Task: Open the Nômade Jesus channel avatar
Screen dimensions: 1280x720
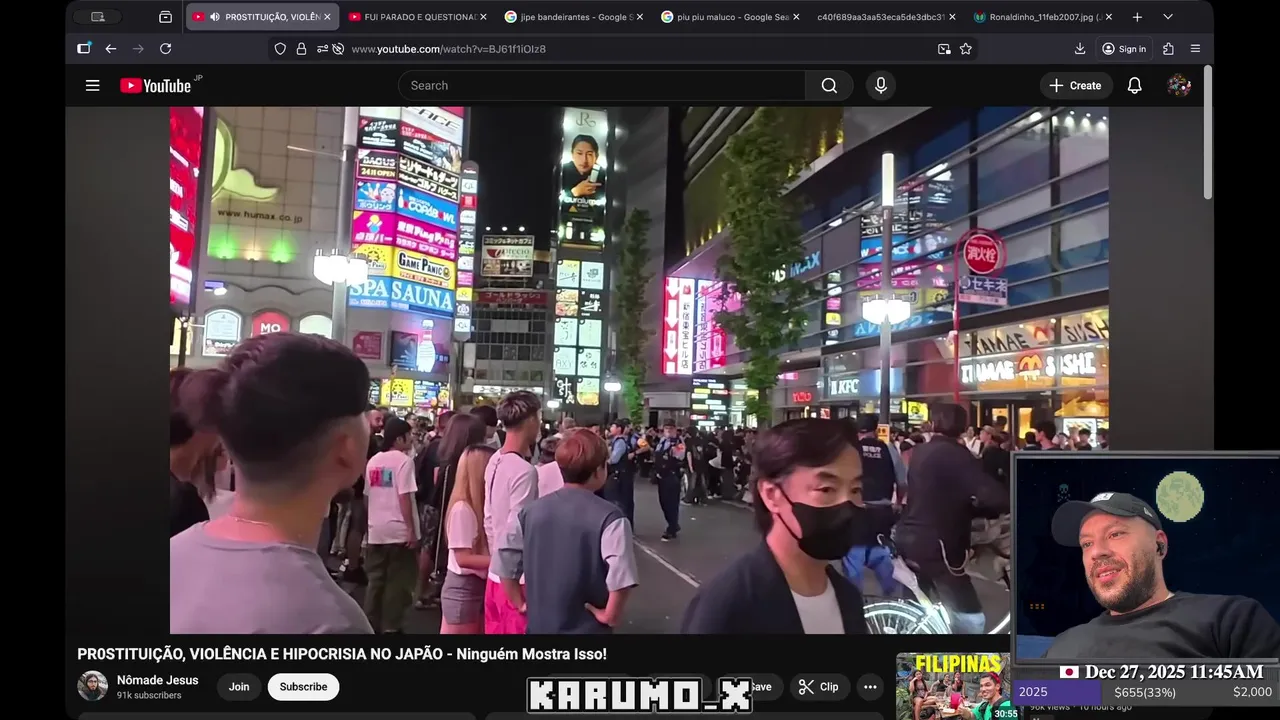Action: (x=93, y=686)
